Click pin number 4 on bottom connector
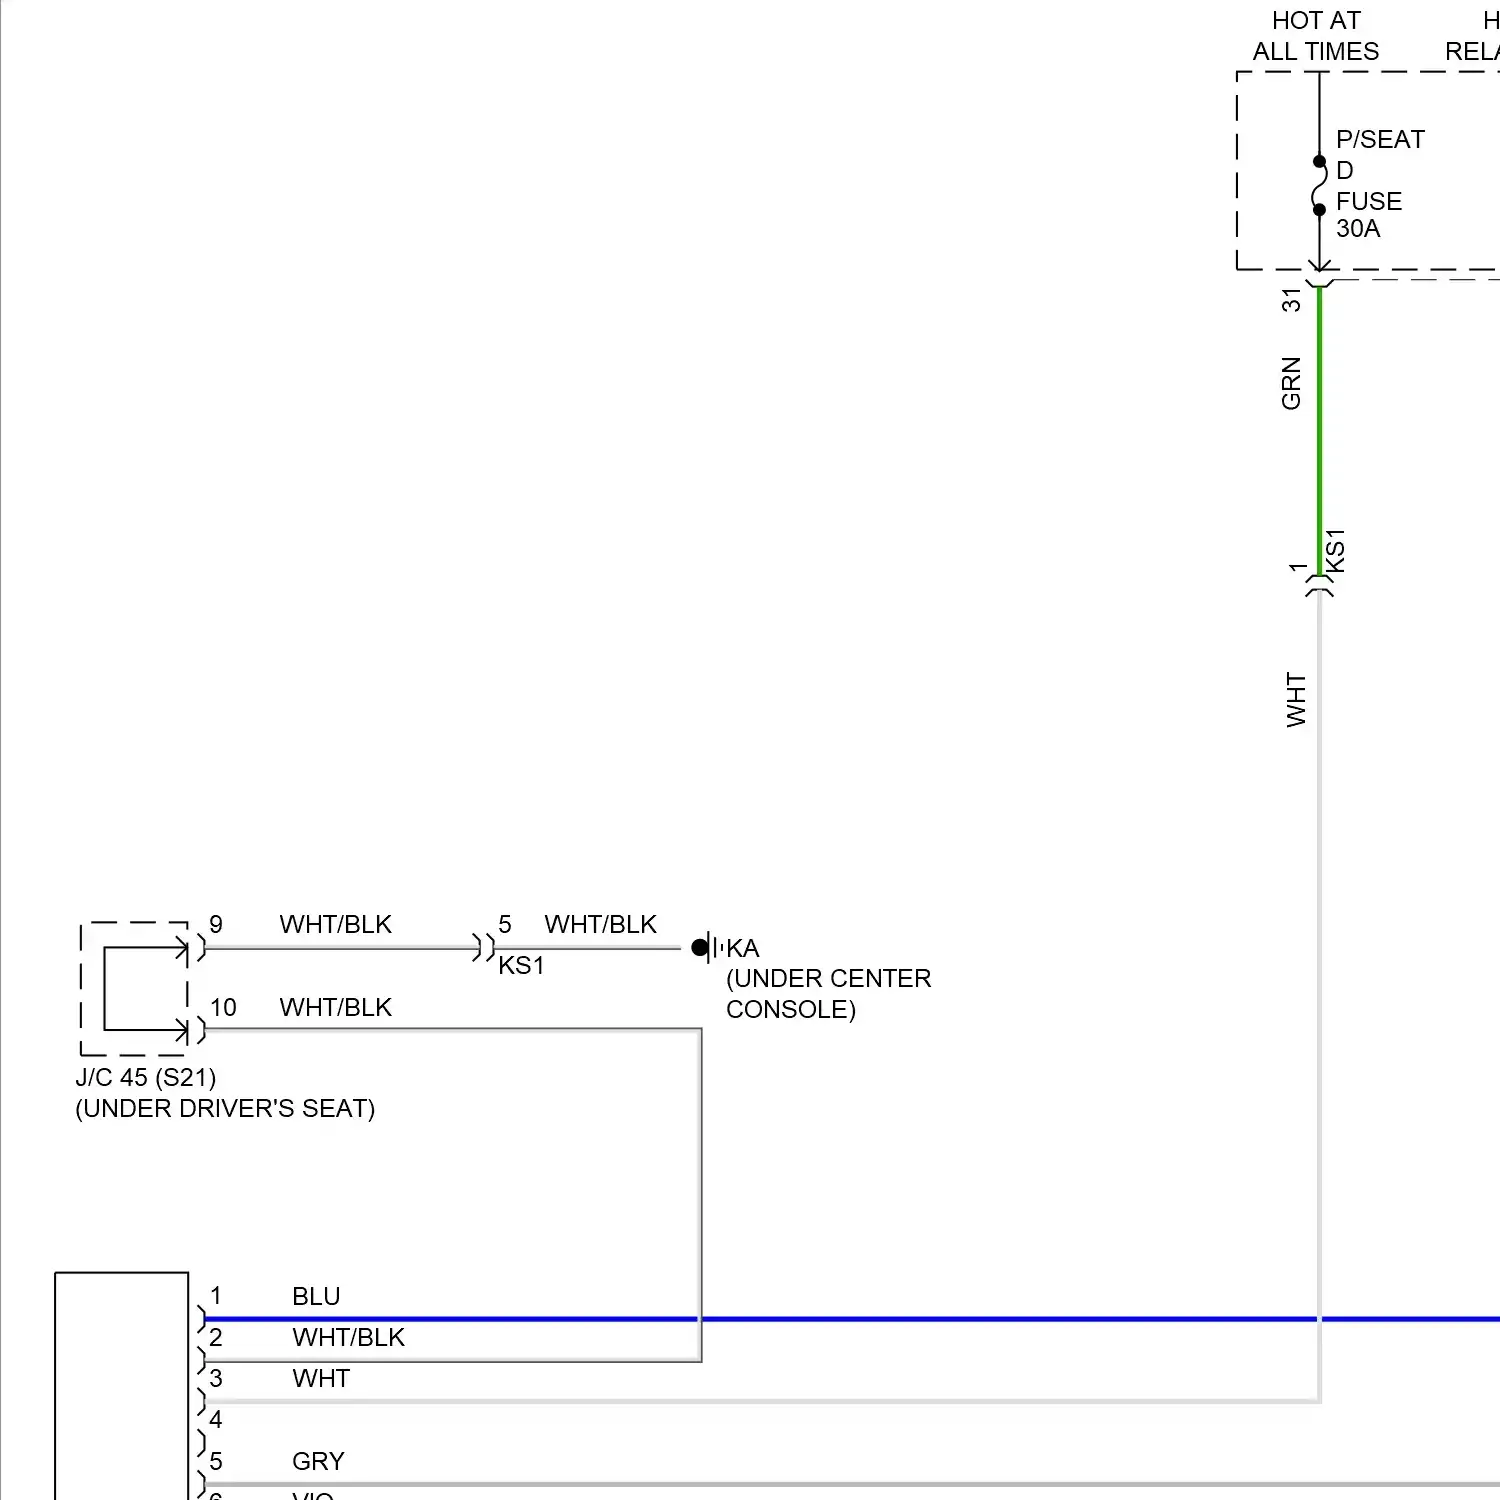This screenshot has height=1500, width=1500. pos(216,1419)
